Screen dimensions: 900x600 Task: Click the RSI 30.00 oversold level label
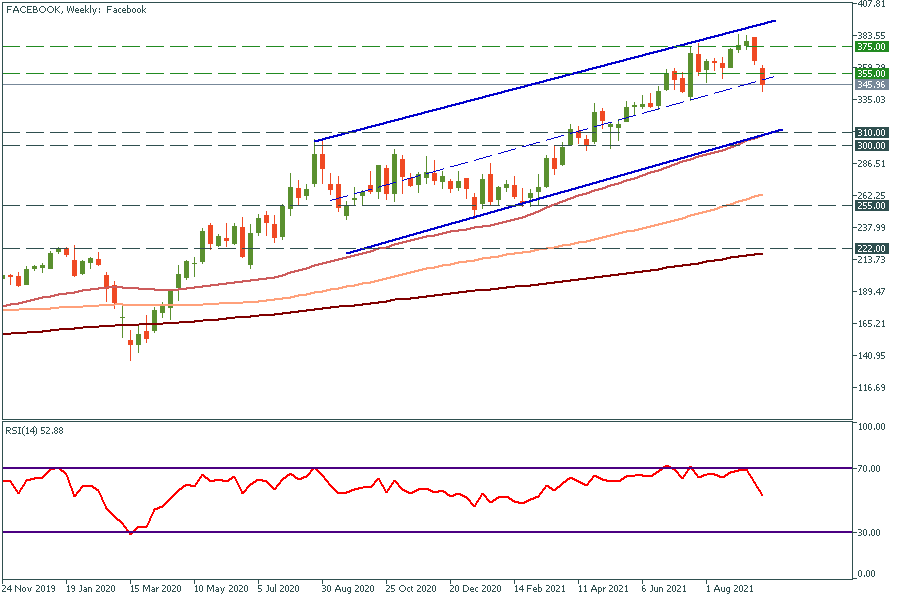[869, 533]
